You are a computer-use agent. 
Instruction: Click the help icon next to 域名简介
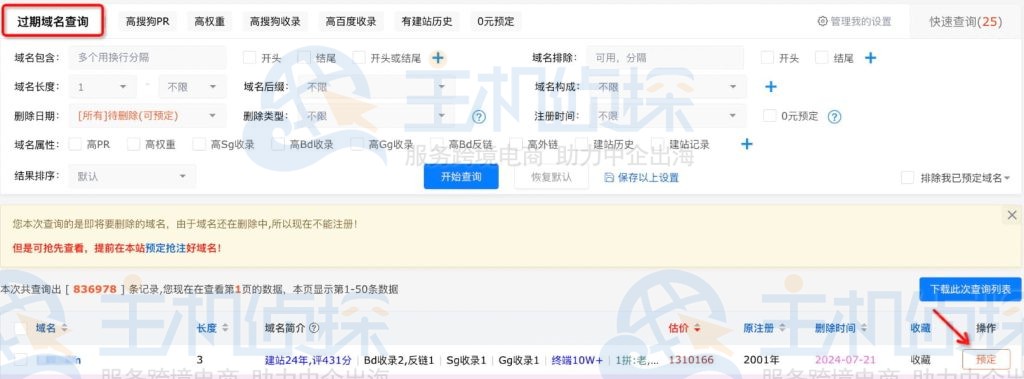(313, 328)
